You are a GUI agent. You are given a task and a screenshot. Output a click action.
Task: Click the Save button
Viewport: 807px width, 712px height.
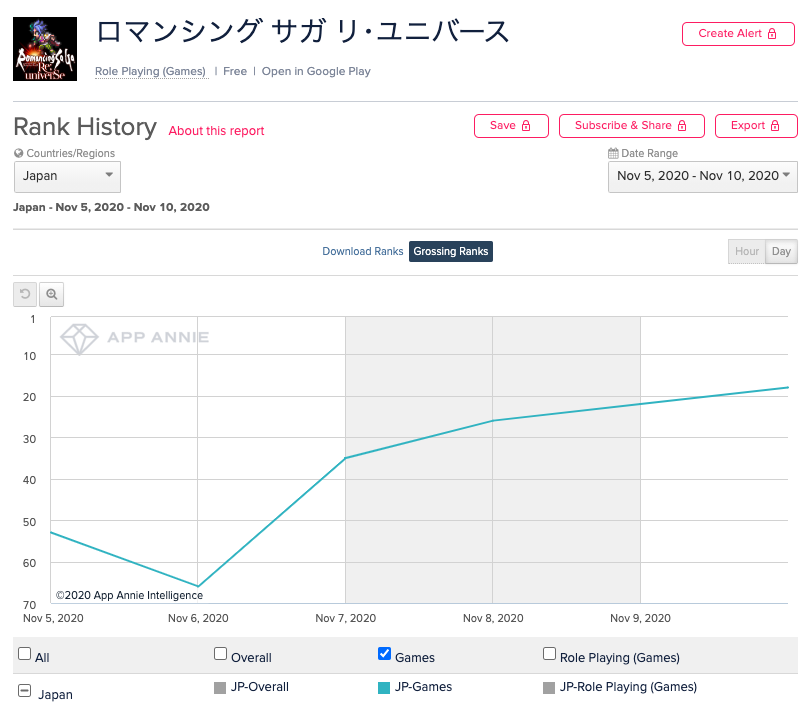511,126
